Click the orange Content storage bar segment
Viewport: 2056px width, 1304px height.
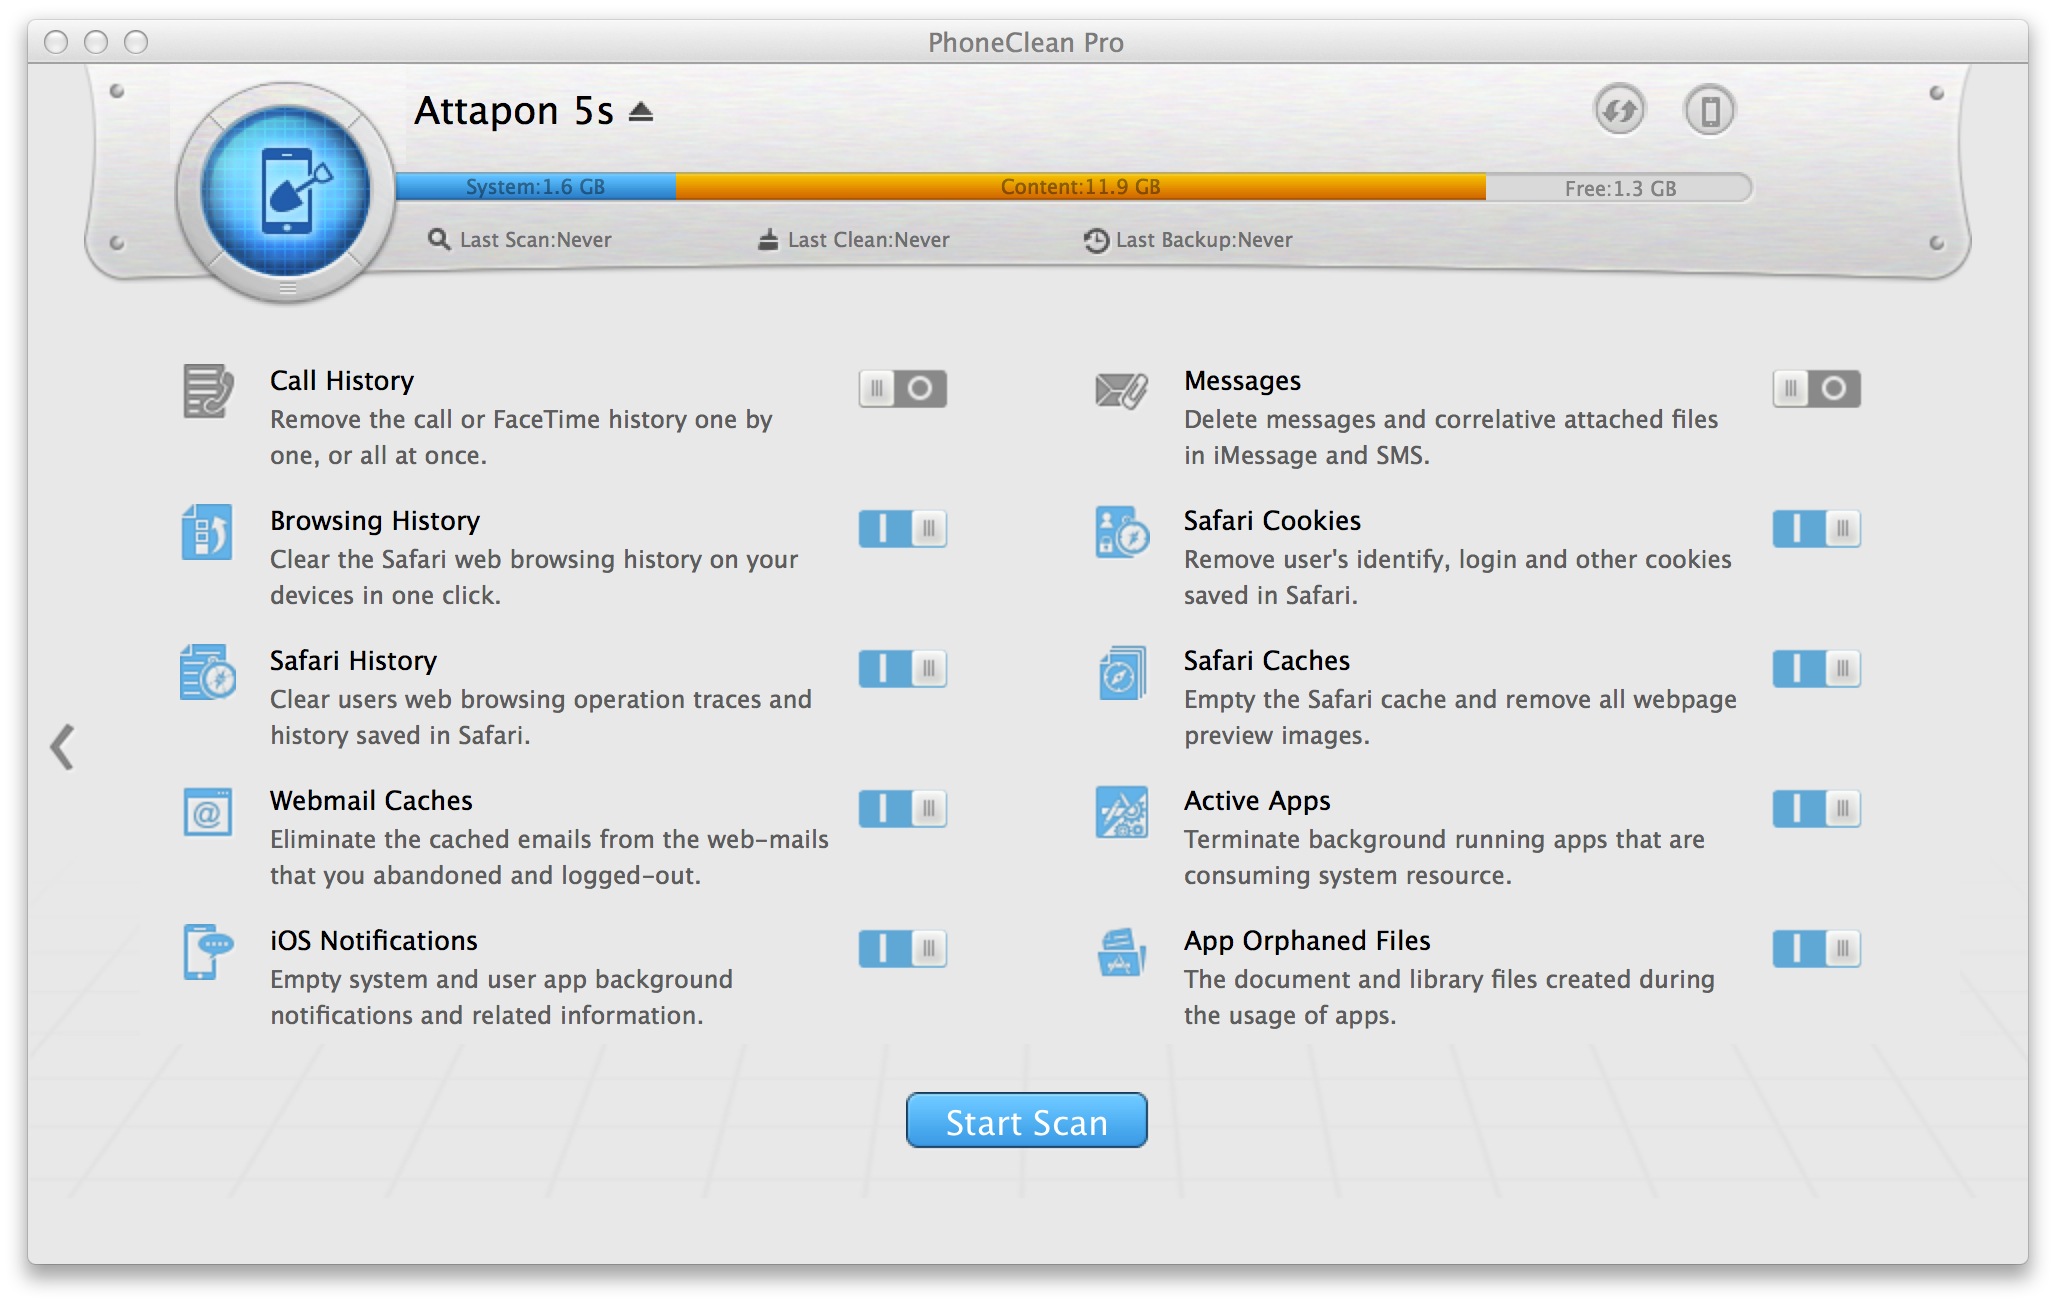(1080, 187)
